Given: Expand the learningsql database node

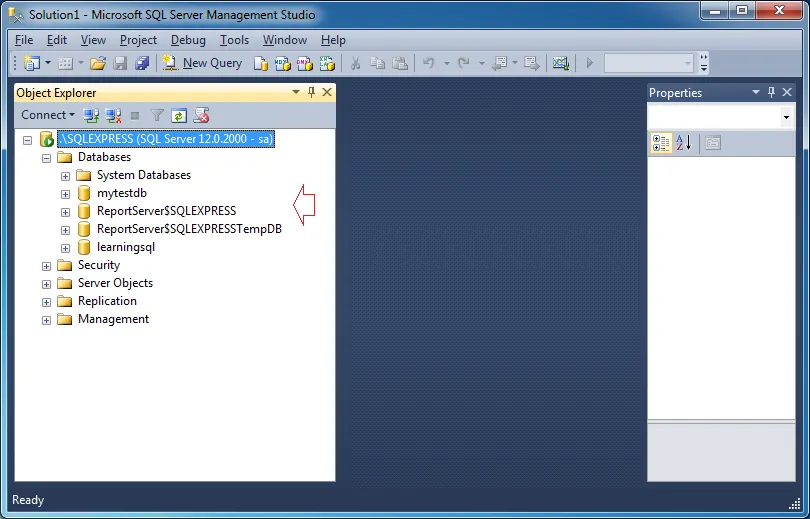Looking at the screenshot, I should click(x=65, y=248).
